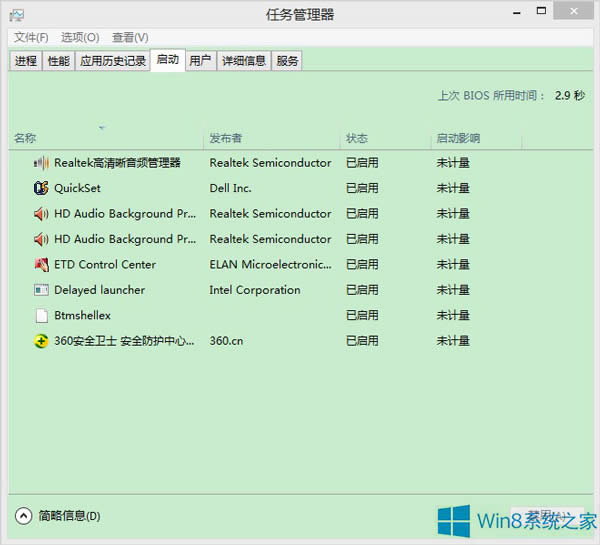Switch to the 性能 tab
Image resolution: width=600 pixels, height=545 pixels.
point(59,61)
